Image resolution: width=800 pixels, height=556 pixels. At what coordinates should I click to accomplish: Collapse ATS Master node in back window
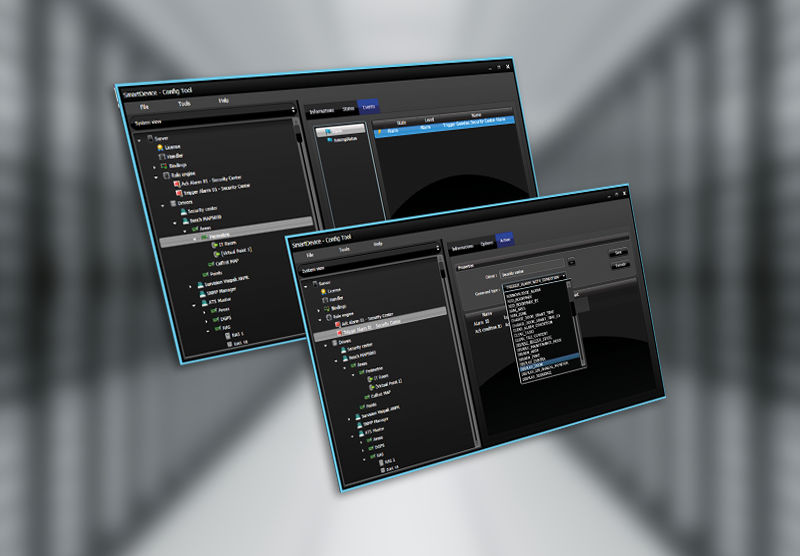click(x=194, y=305)
